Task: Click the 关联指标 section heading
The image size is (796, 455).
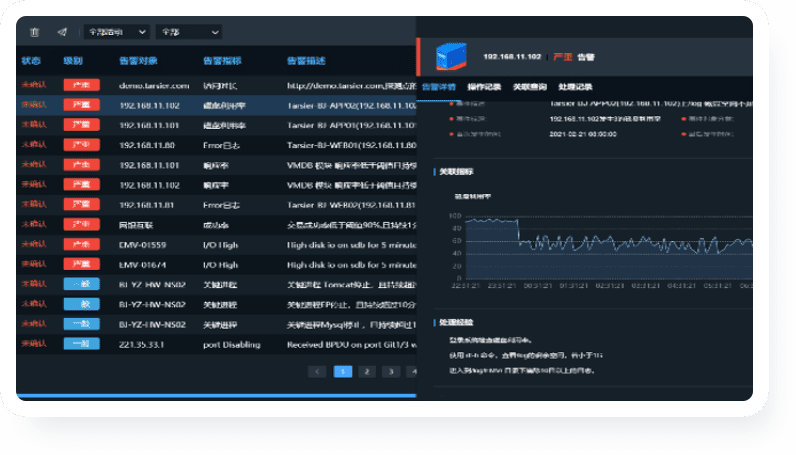Action: point(456,172)
